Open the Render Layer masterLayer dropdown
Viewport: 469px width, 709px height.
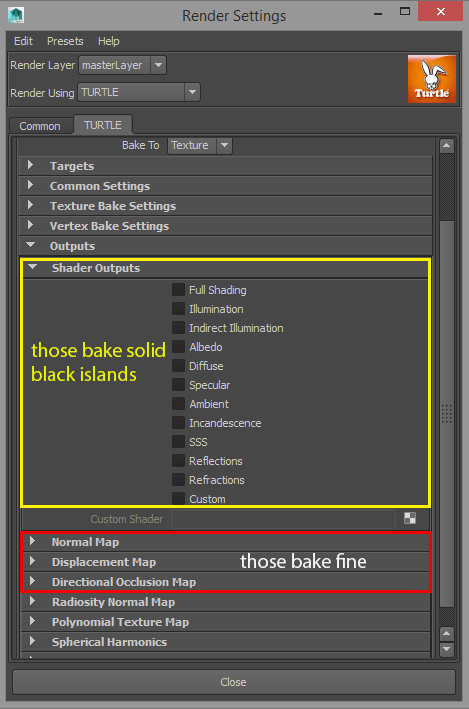pos(123,65)
